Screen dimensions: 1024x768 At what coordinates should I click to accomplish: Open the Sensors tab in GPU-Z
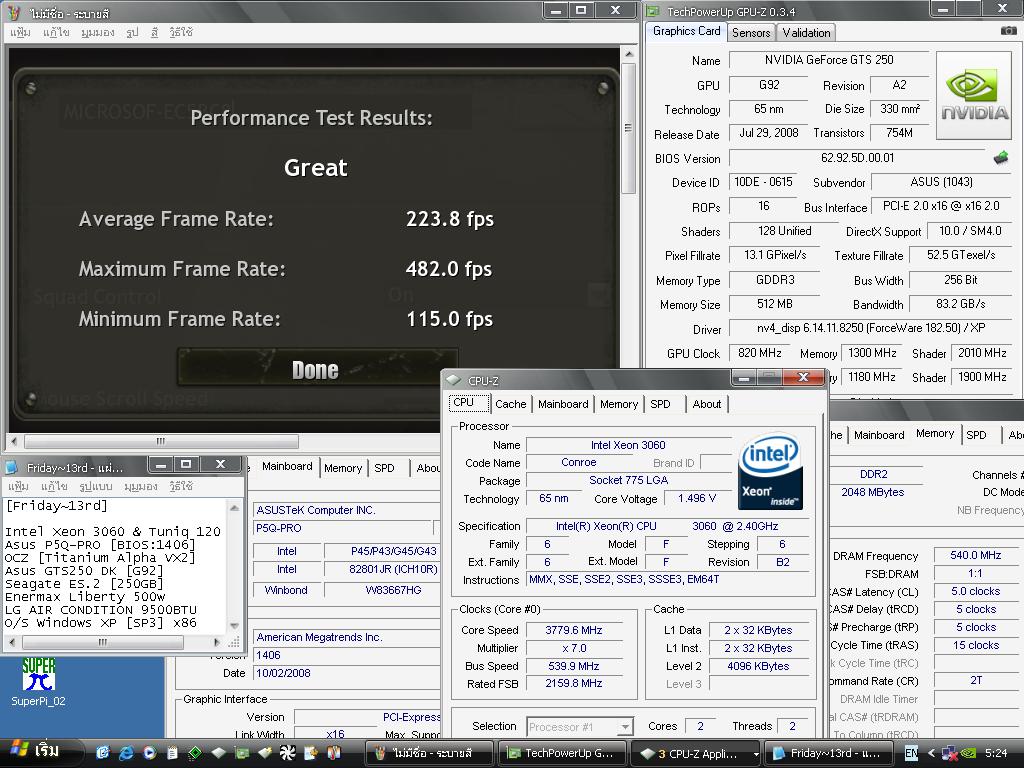tap(751, 33)
